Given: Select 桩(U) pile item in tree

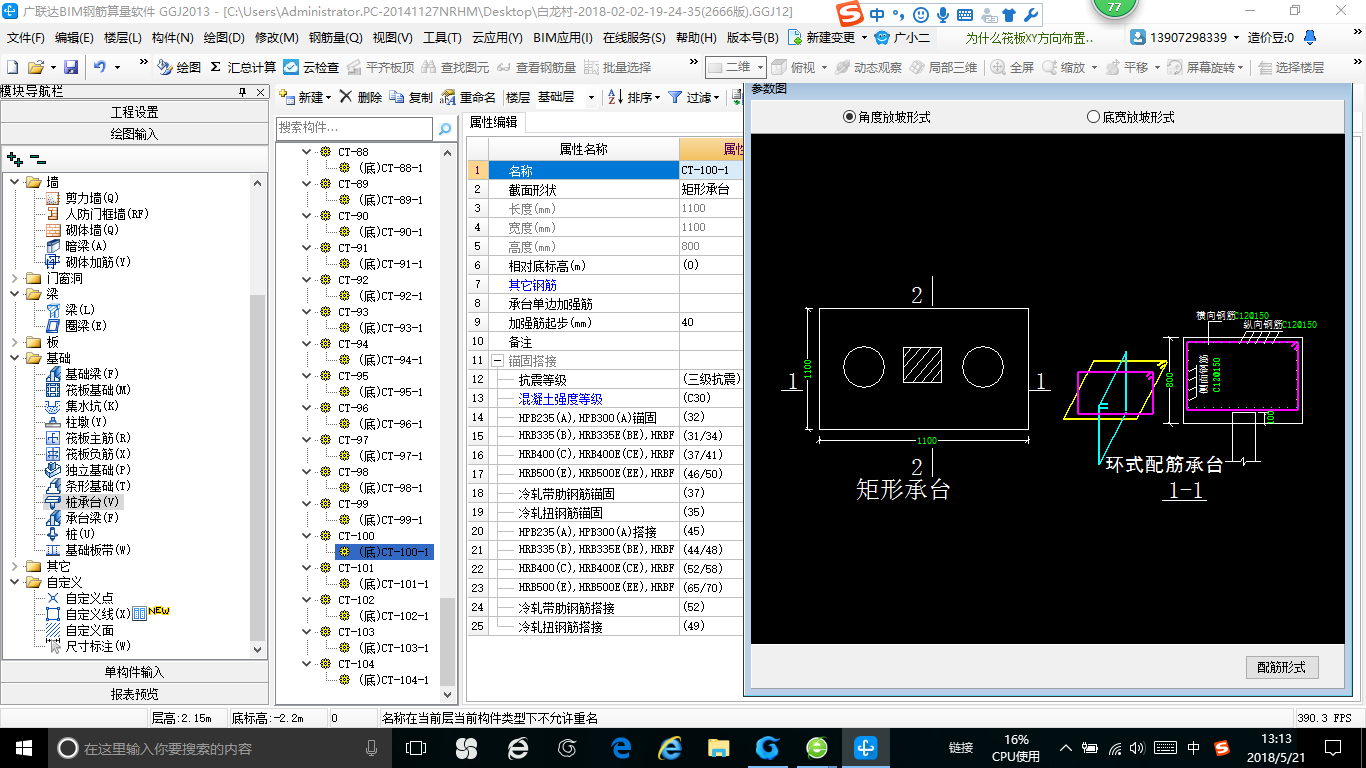Looking at the screenshot, I should point(70,534).
